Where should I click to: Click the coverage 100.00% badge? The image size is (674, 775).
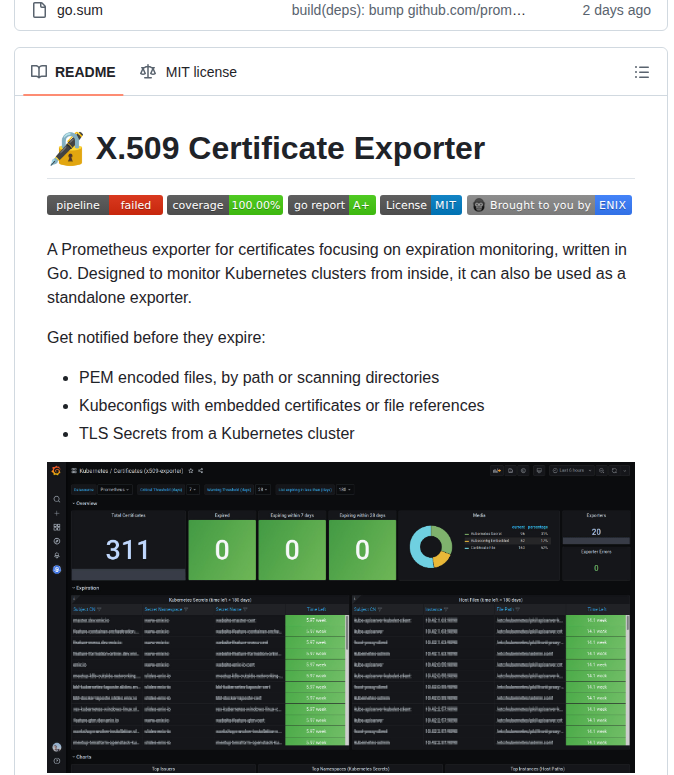(225, 205)
